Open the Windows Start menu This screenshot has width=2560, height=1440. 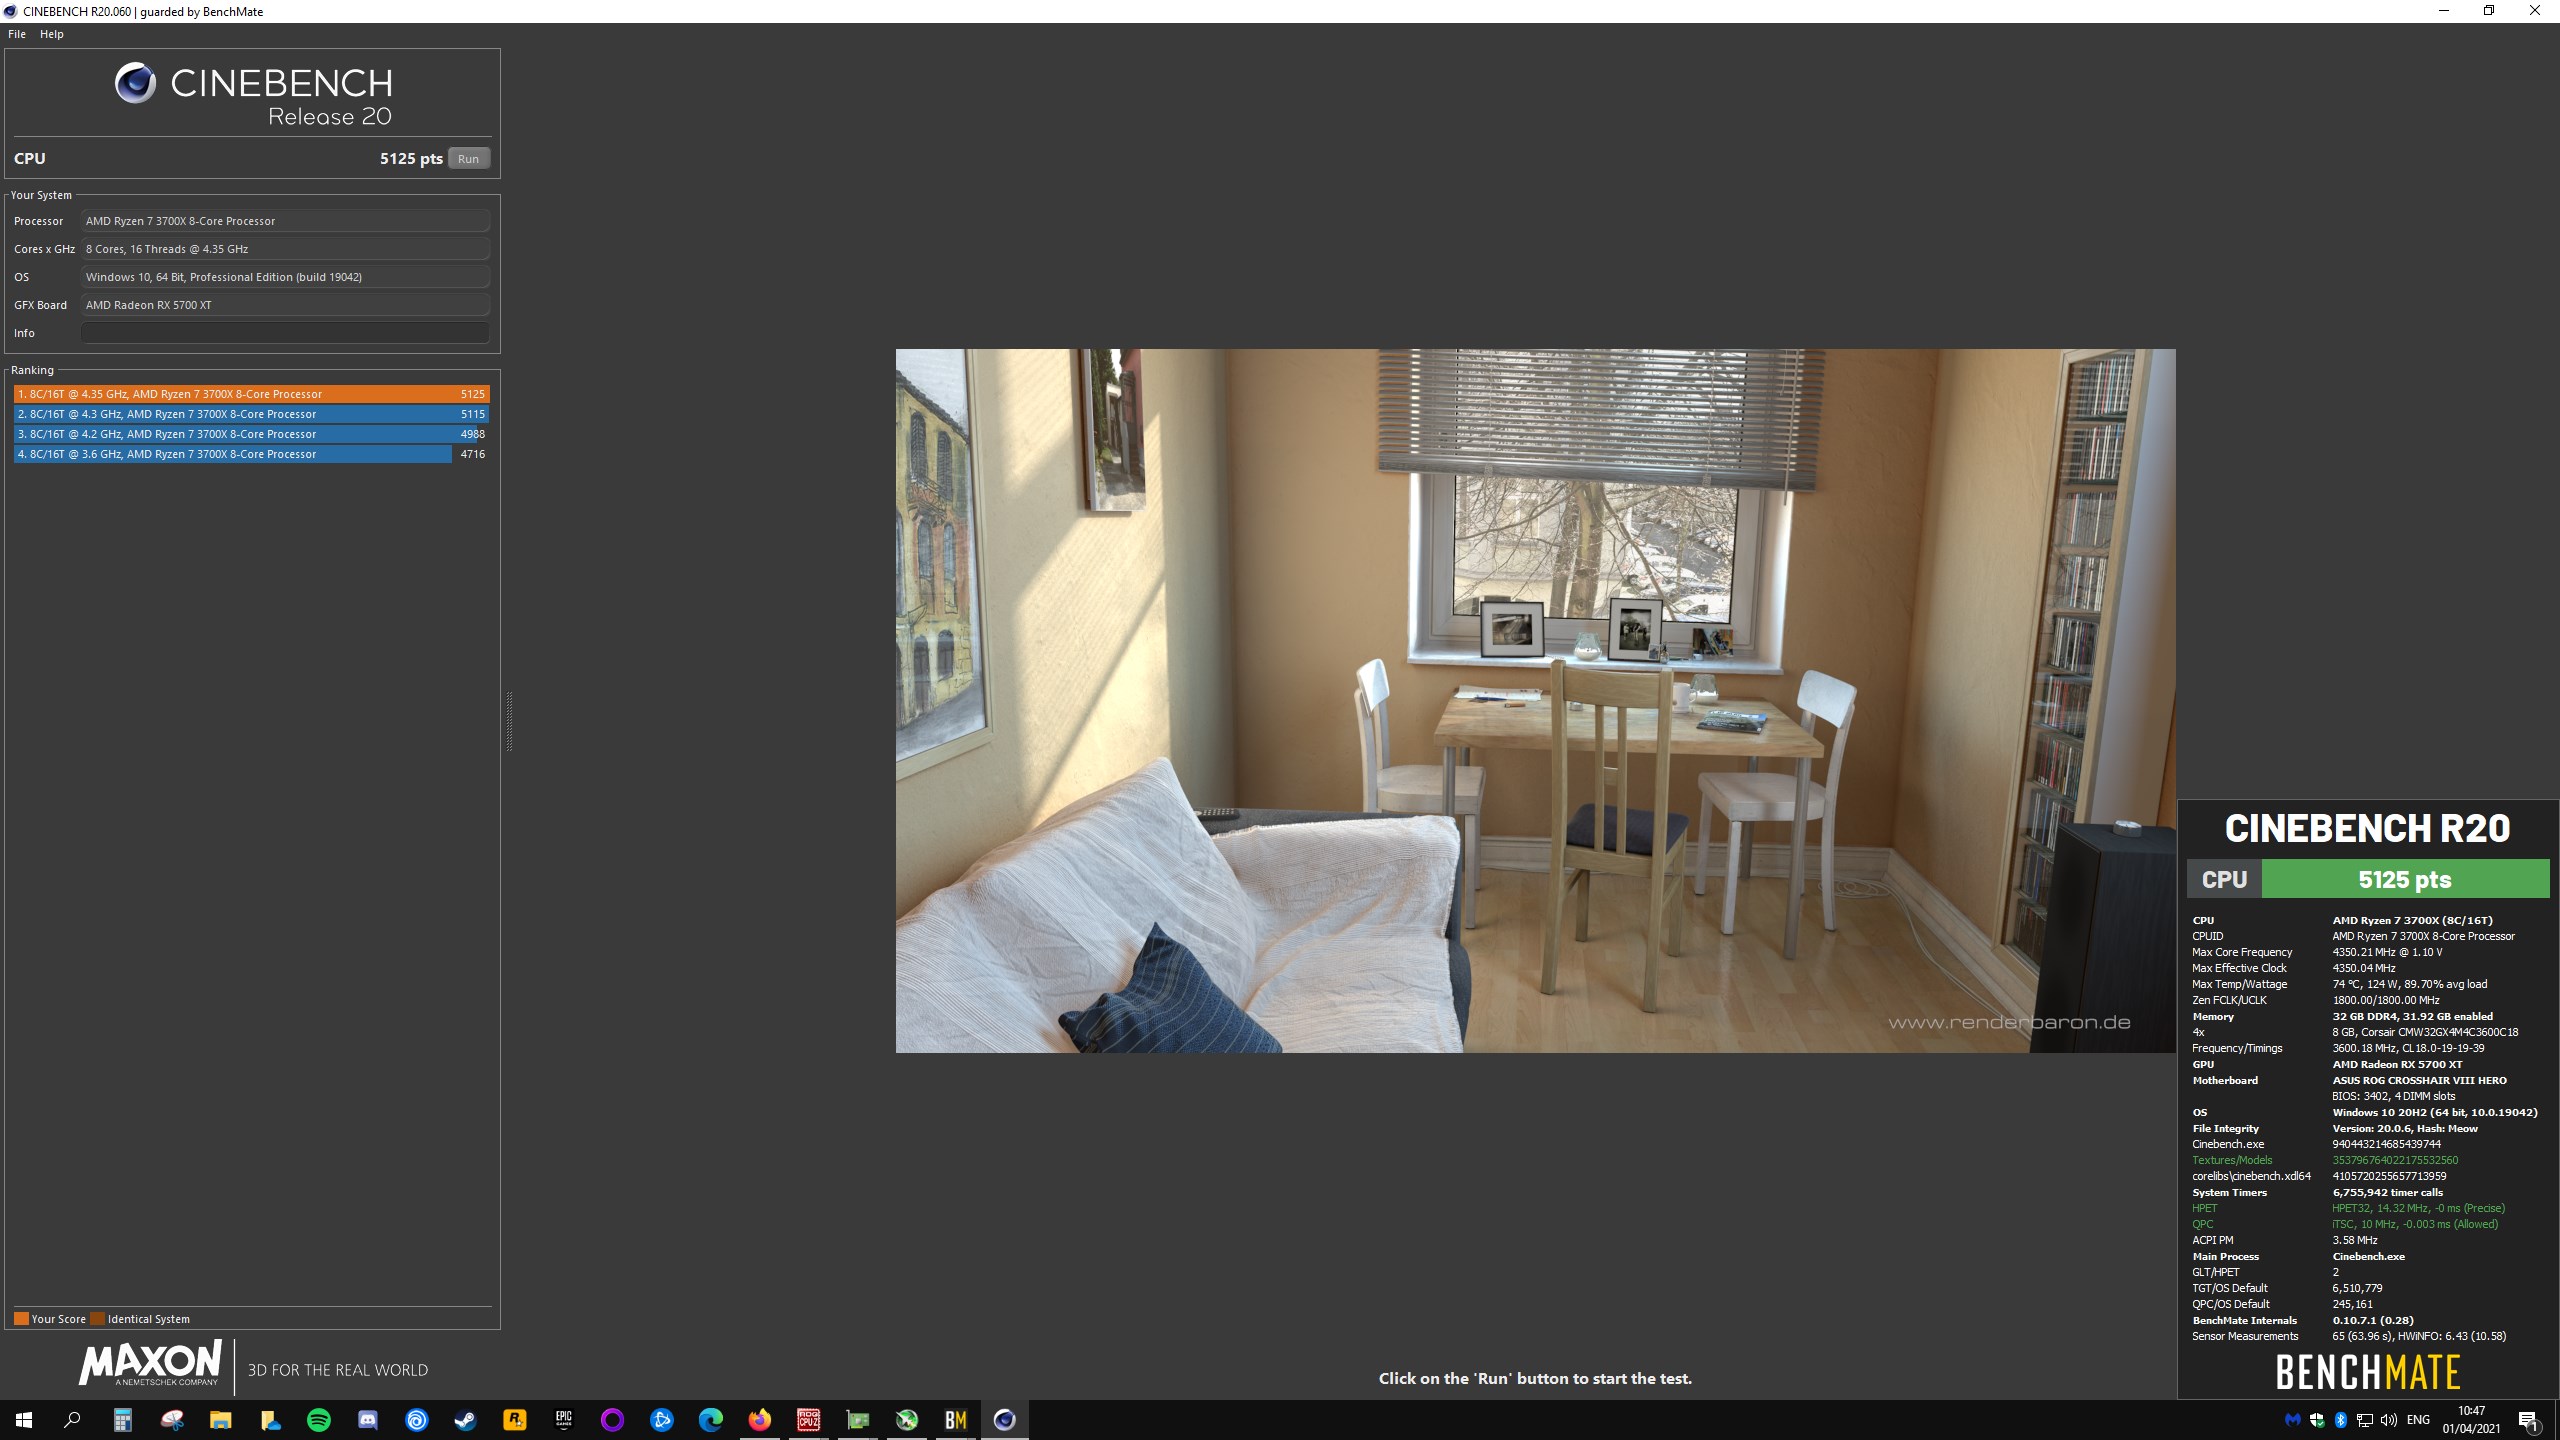coord(24,1419)
